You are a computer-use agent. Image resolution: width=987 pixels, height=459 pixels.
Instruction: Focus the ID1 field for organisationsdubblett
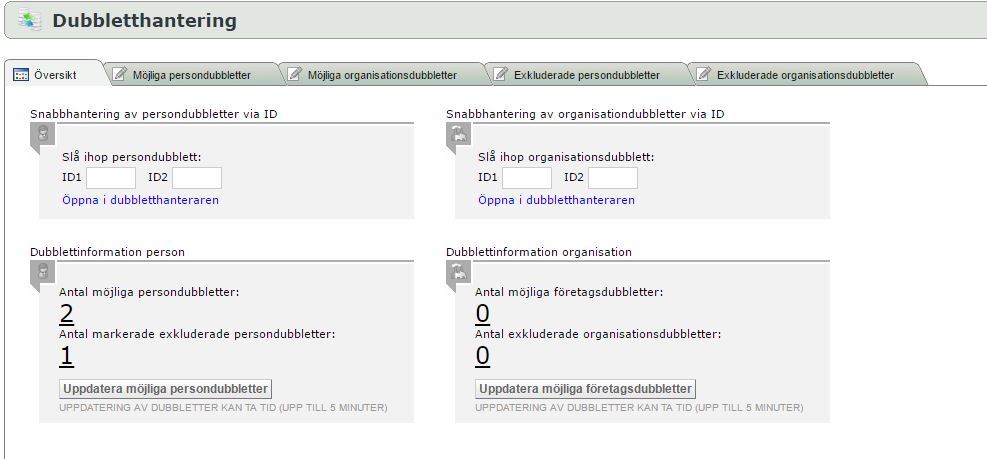coord(527,178)
